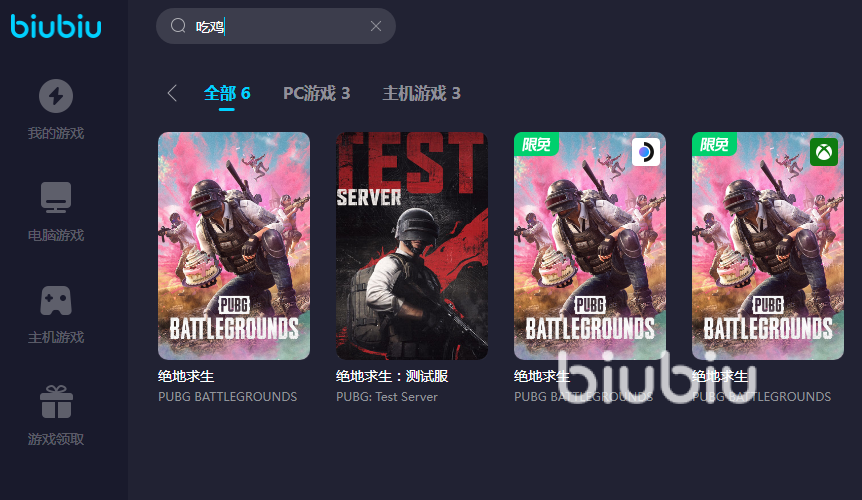Open the game claim gift icon

pyautogui.click(x=56, y=402)
